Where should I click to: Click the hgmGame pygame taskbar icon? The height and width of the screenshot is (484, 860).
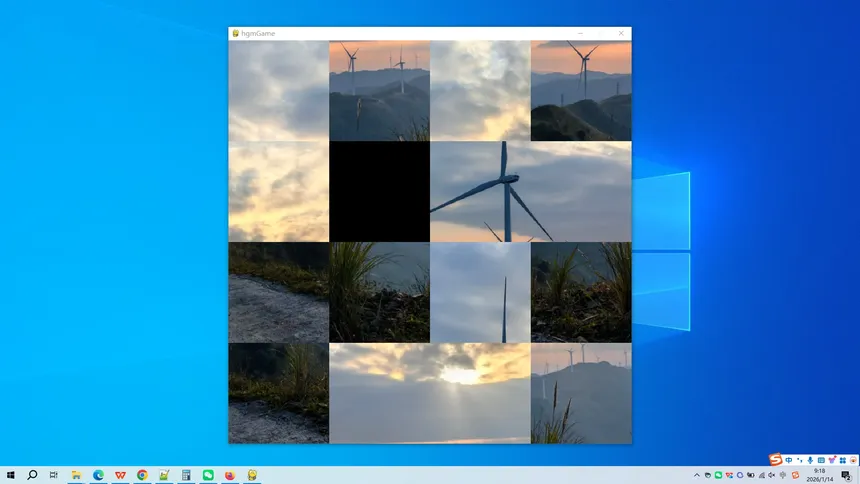click(252, 475)
